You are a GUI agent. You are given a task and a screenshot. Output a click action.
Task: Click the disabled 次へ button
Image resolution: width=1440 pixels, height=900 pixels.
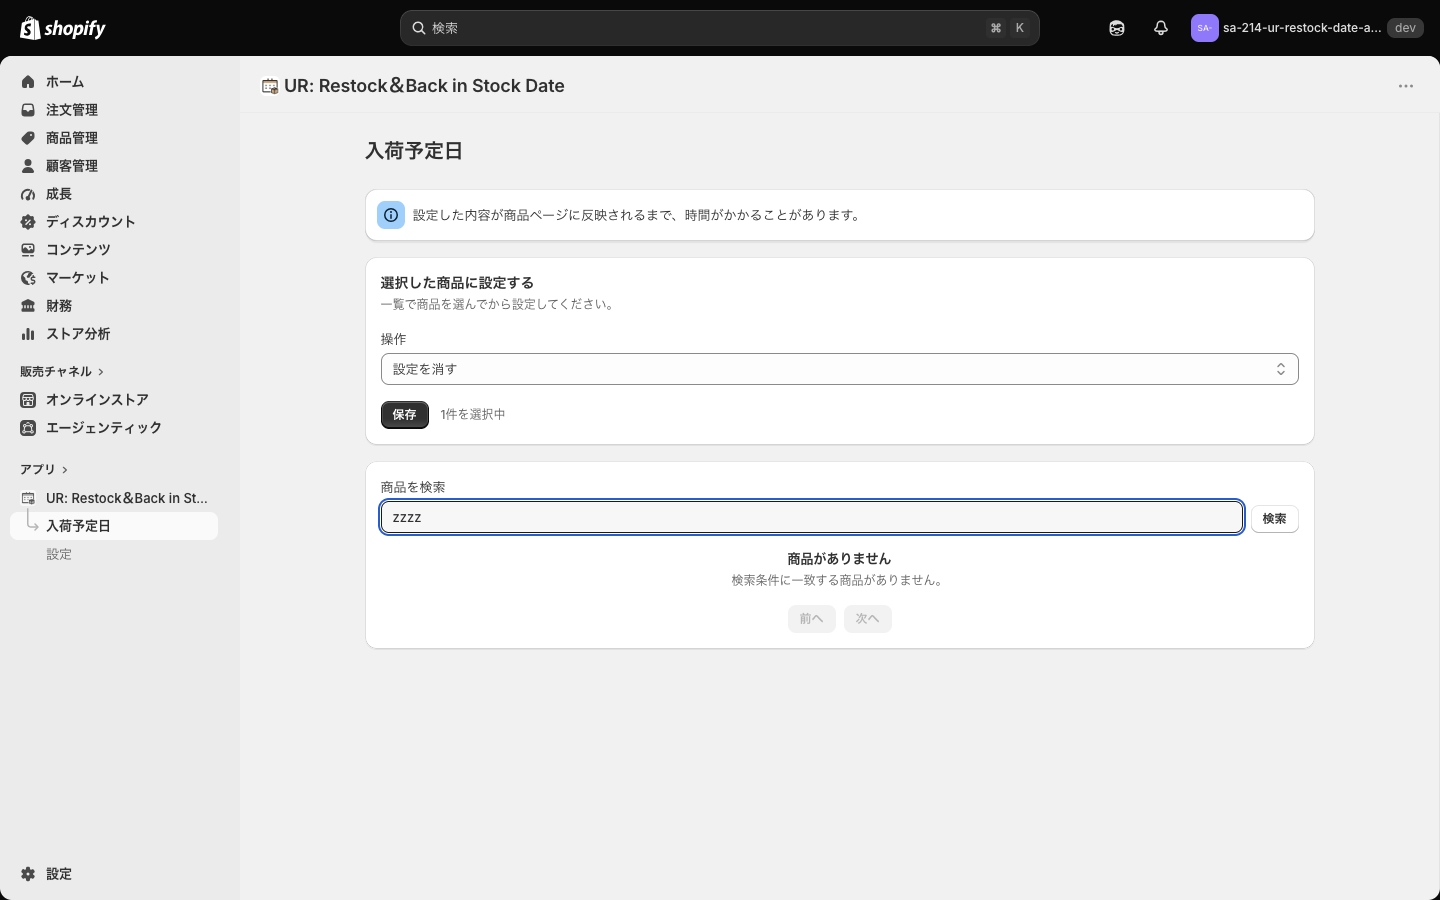click(868, 619)
